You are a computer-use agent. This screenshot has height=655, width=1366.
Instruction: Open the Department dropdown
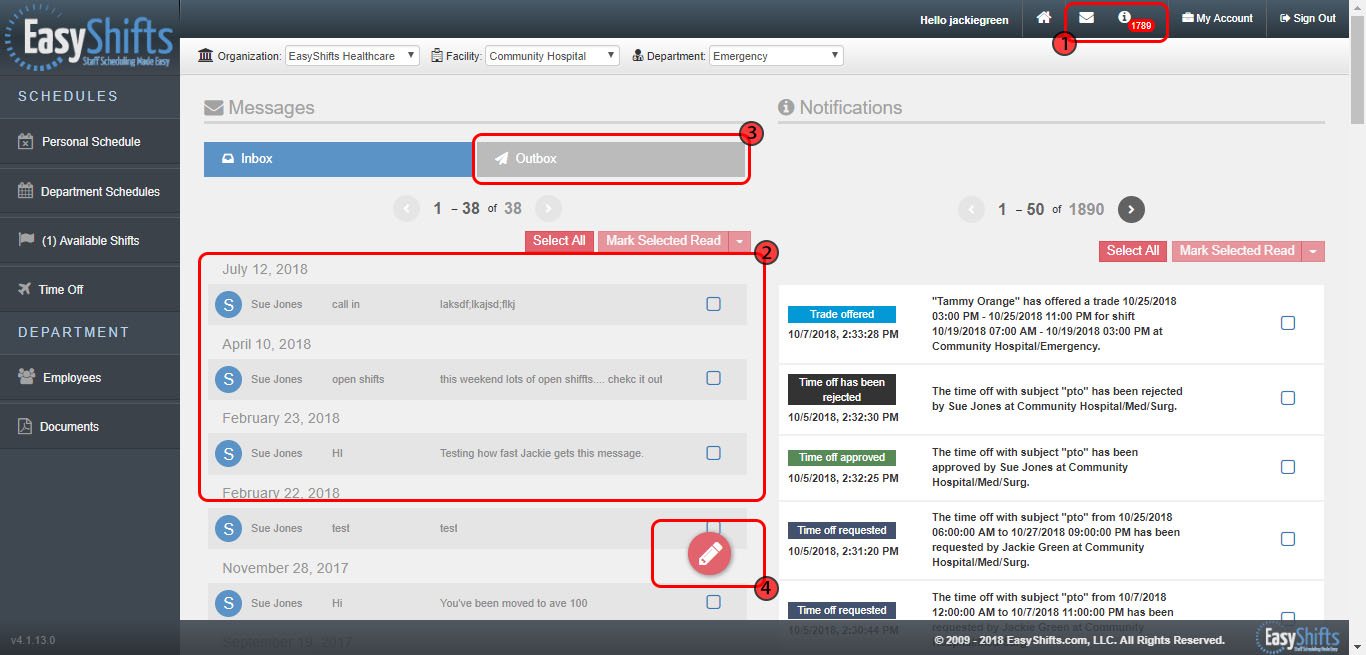776,56
